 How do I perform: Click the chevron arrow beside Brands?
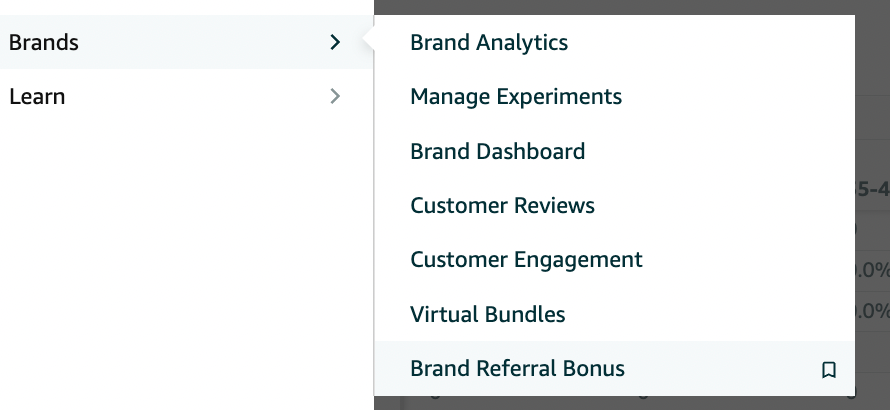coord(335,42)
